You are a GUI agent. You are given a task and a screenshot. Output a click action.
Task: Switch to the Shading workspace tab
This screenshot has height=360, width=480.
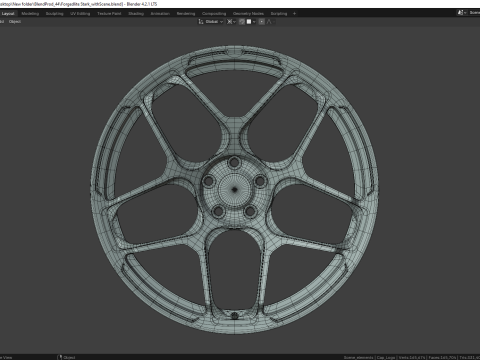coord(136,14)
